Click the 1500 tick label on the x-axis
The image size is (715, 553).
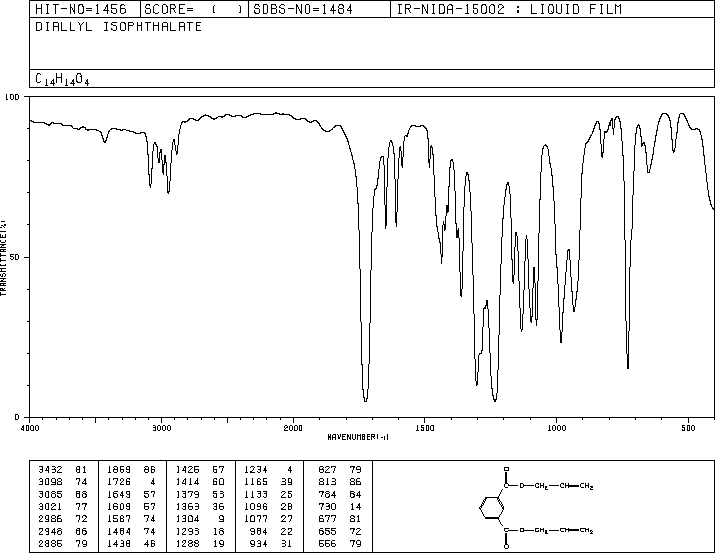coord(425,428)
